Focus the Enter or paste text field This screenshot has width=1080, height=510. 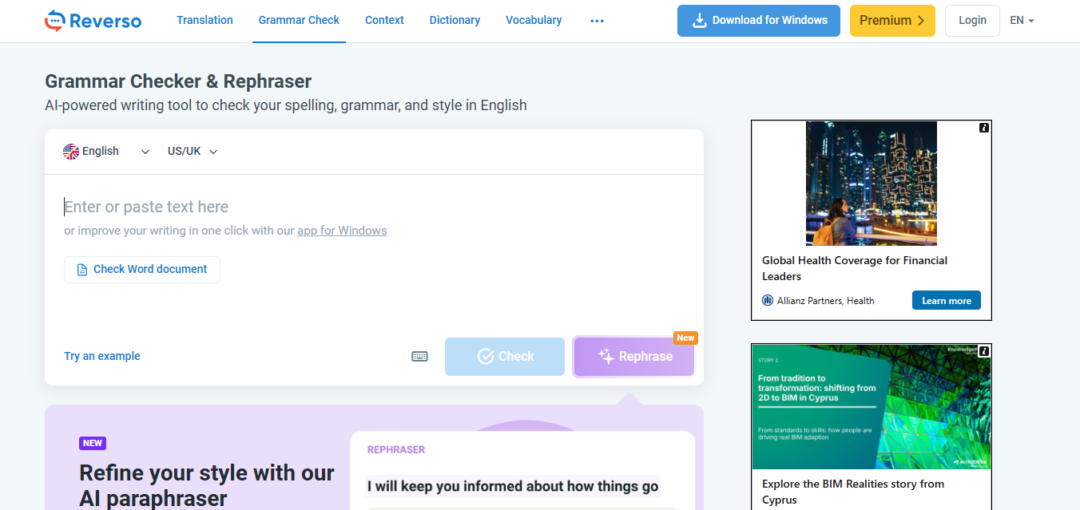coord(370,207)
